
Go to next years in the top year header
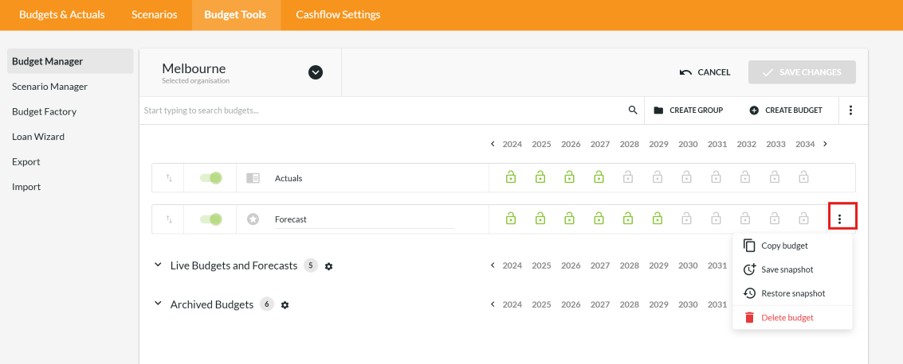825,144
